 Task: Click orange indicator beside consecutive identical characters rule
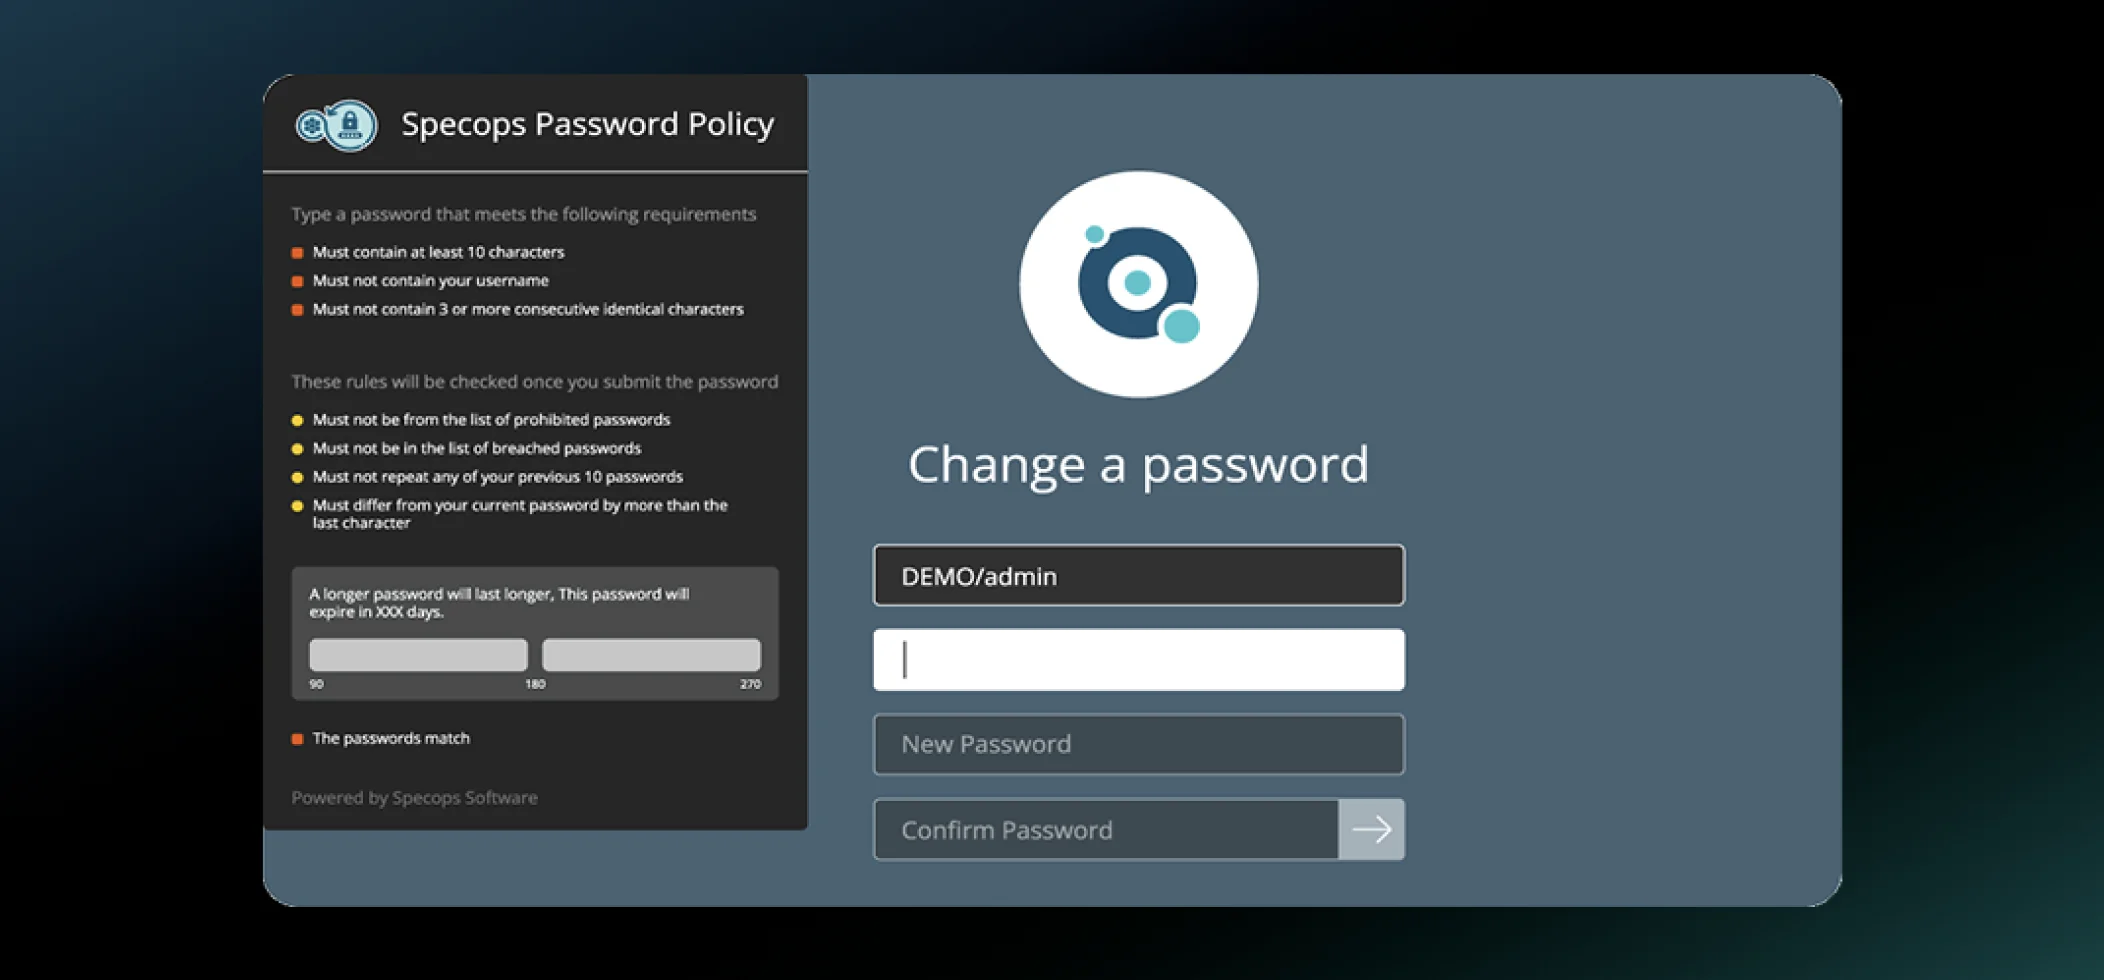tap(297, 310)
